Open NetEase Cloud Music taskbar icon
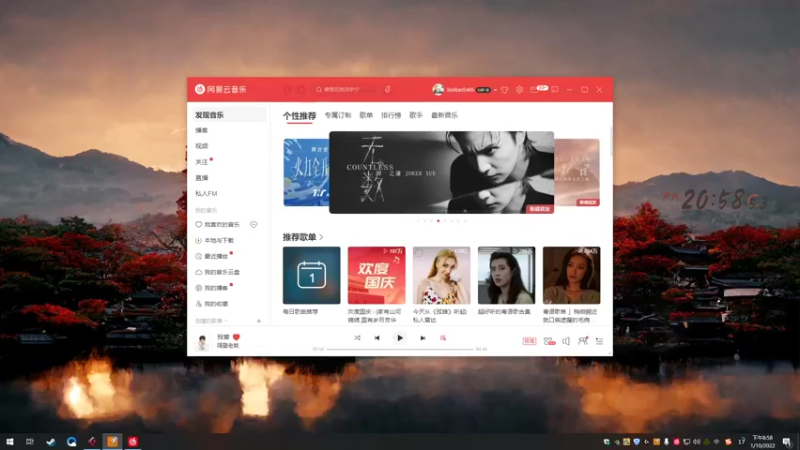Image resolution: width=800 pixels, height=450 pixels. coord(133,442)
